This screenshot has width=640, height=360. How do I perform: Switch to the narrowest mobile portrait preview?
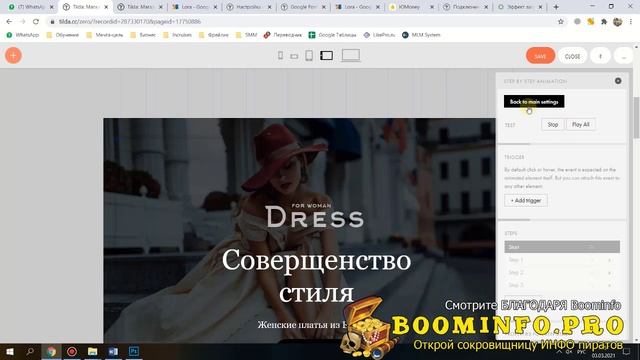(280, 56)
